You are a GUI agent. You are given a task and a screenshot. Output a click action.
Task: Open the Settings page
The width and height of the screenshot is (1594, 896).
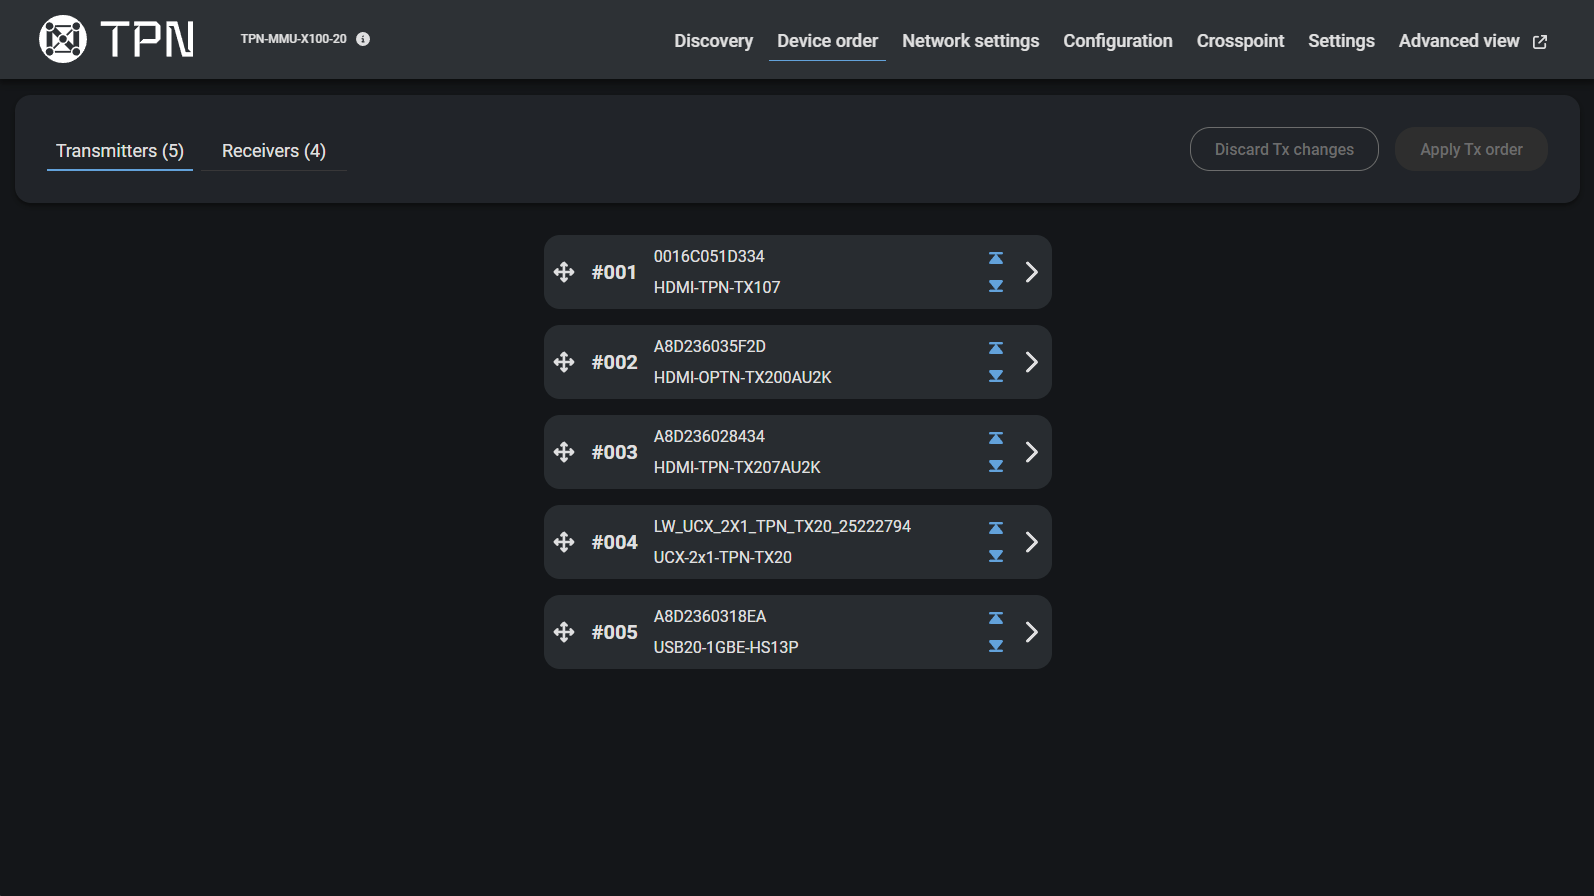click(1341, 41)
